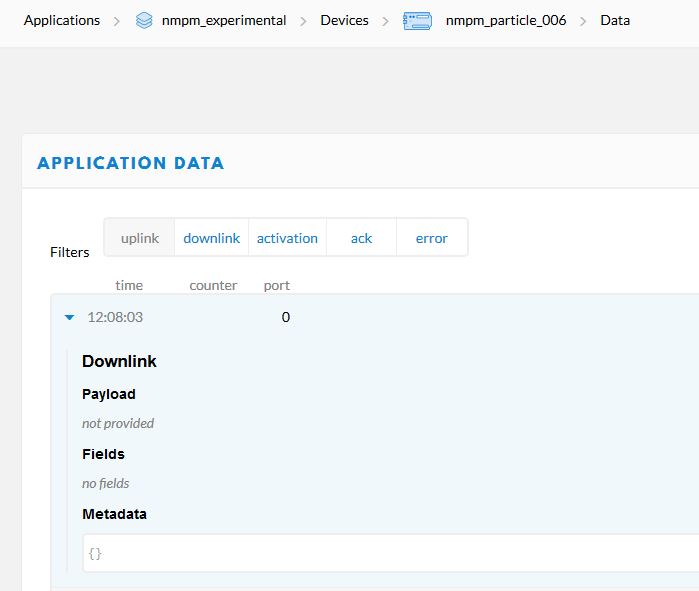Click the Fields label
This screenshot has height=591, width=699.
pos(103,454)
